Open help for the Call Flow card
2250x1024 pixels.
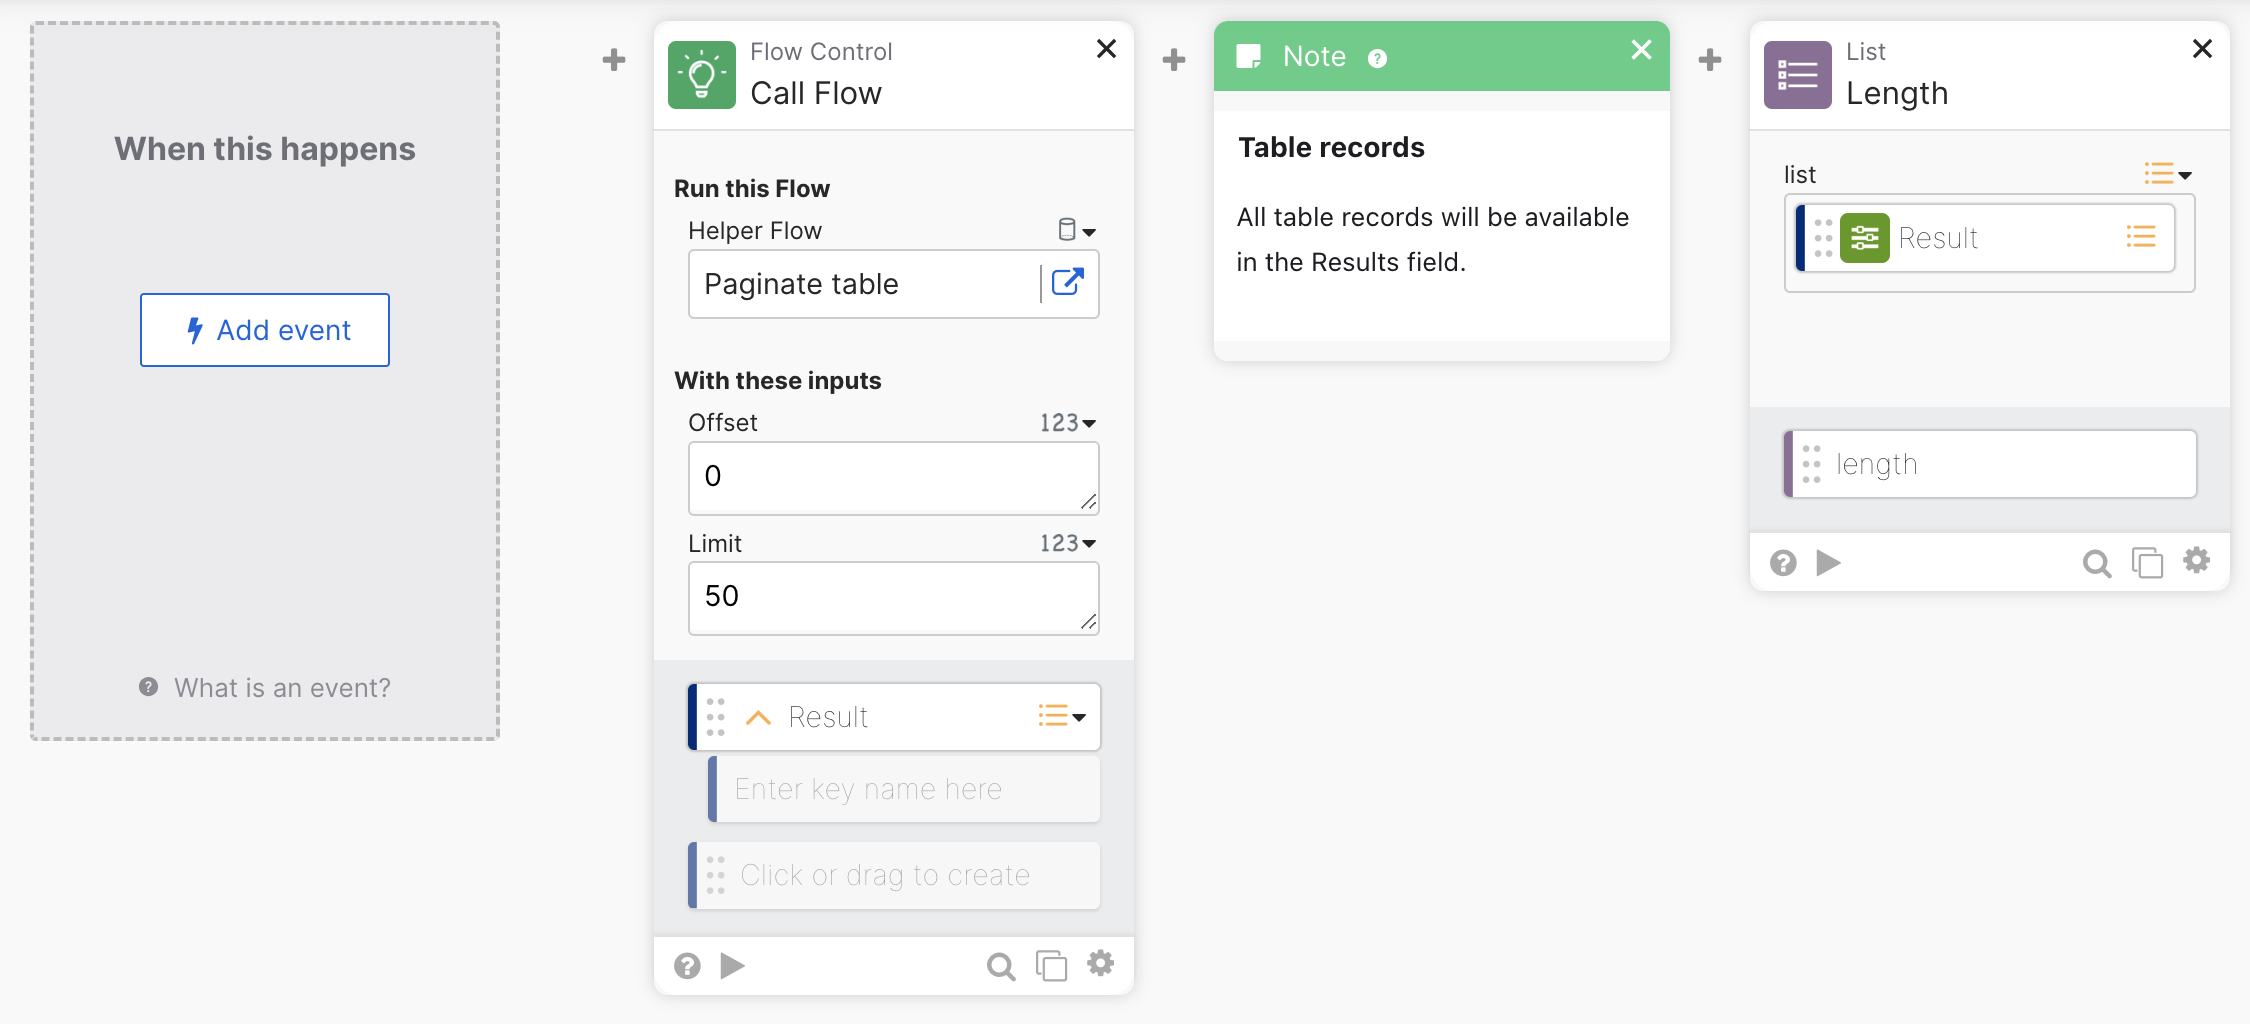pos(687,965)
